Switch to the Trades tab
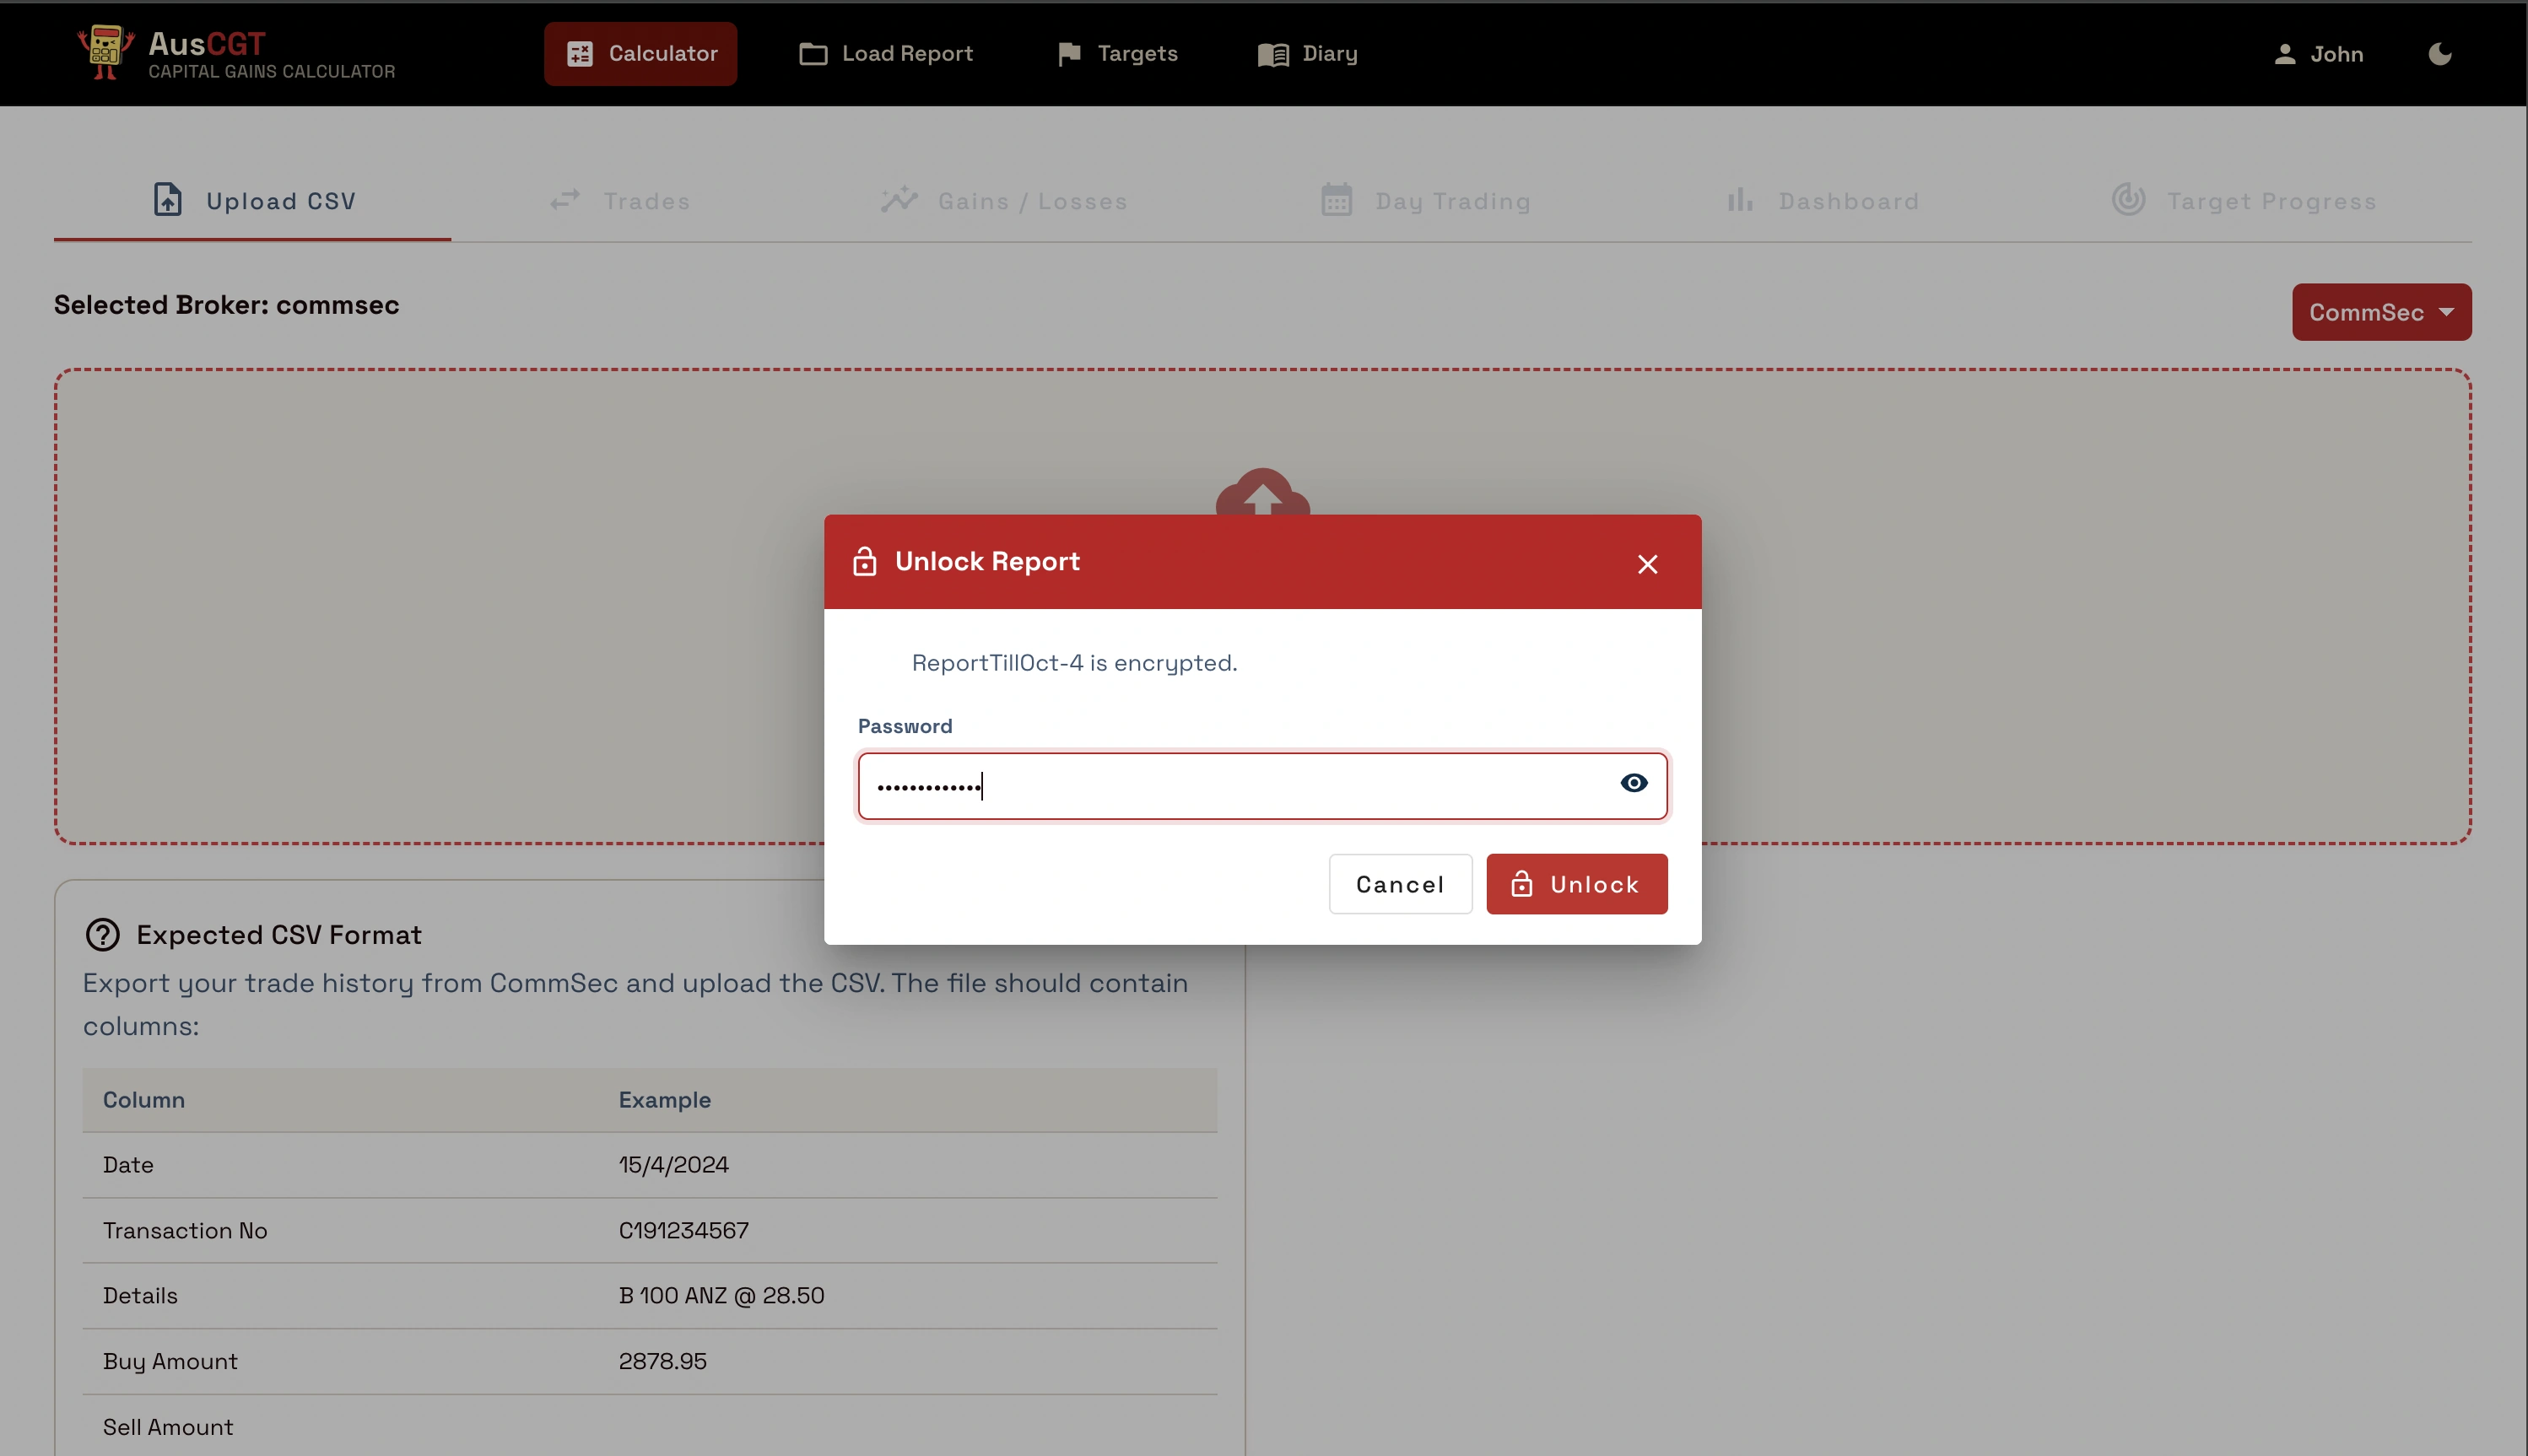The height and width of the screenshot is (1456, 2528). [620, 201]
